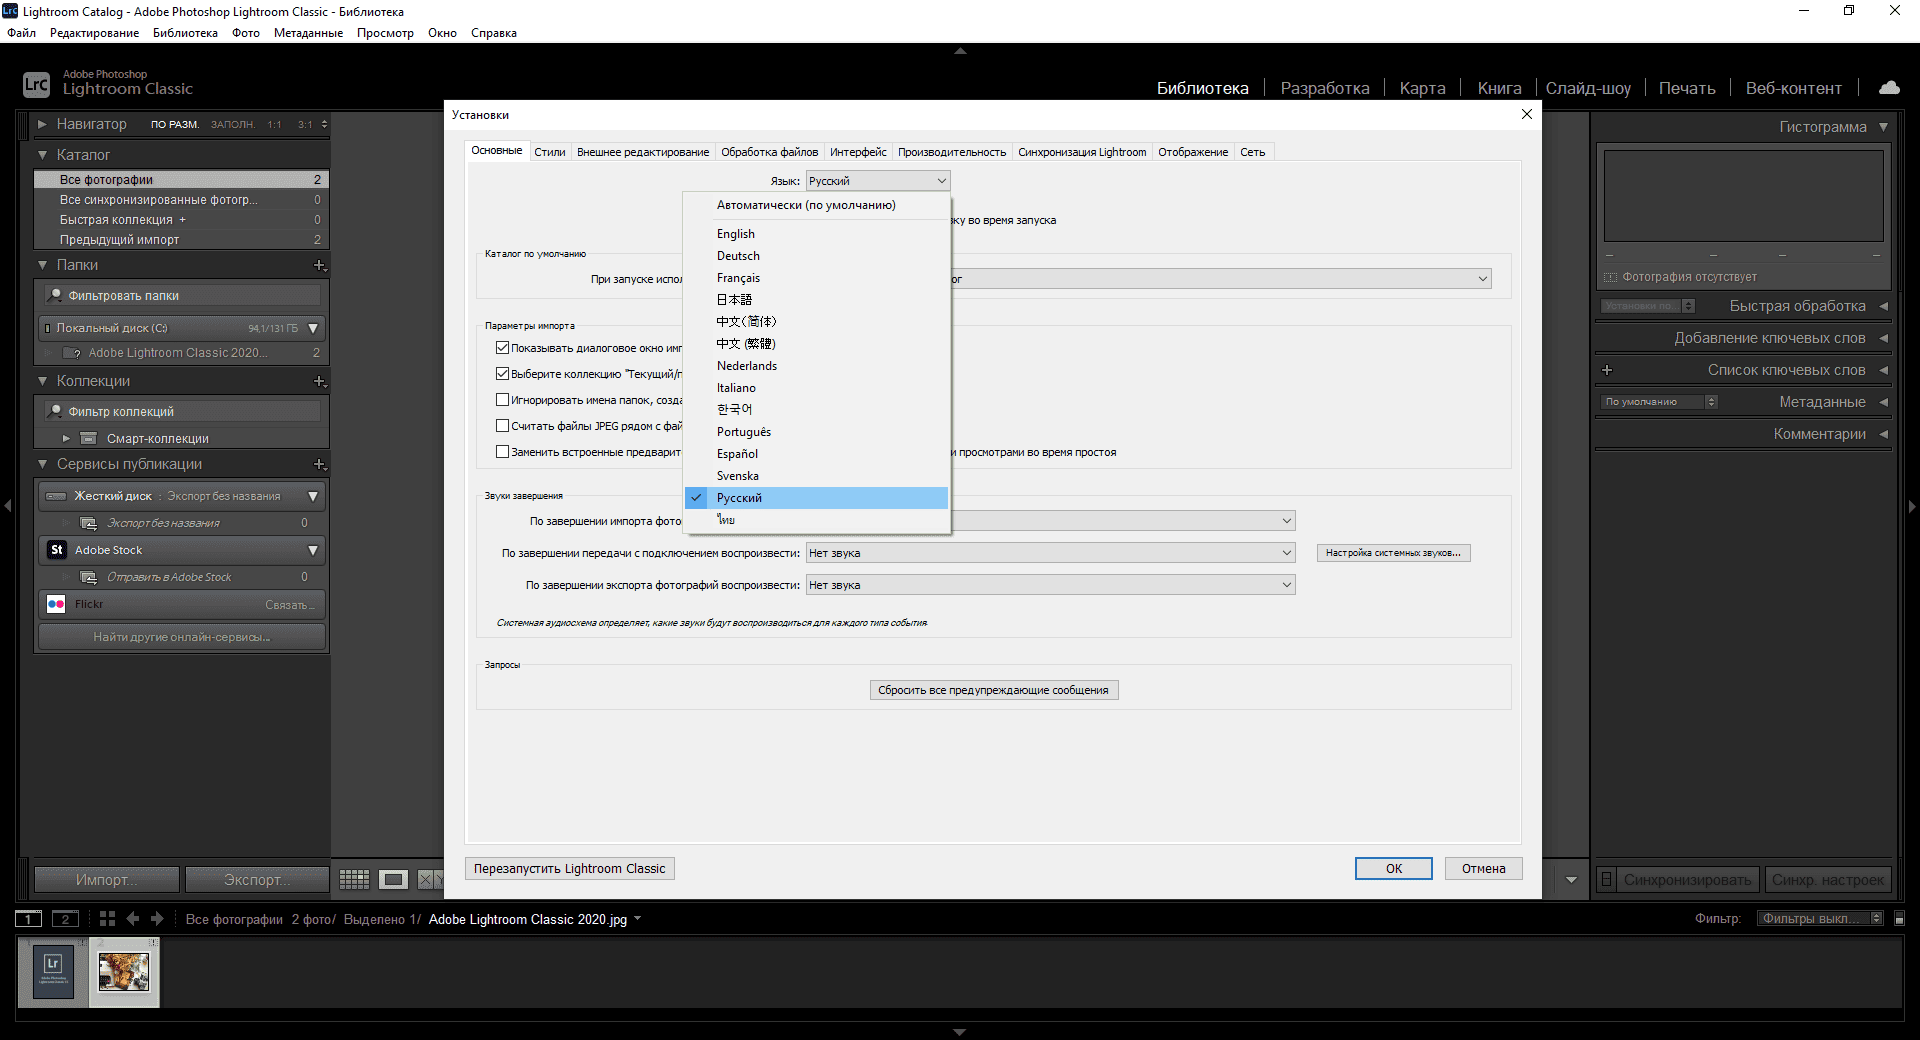Viewport: 1920px width, 1040px height.
Task: Click sync toggle switch beside Синхронизировать
Action: click(1606, 880)
